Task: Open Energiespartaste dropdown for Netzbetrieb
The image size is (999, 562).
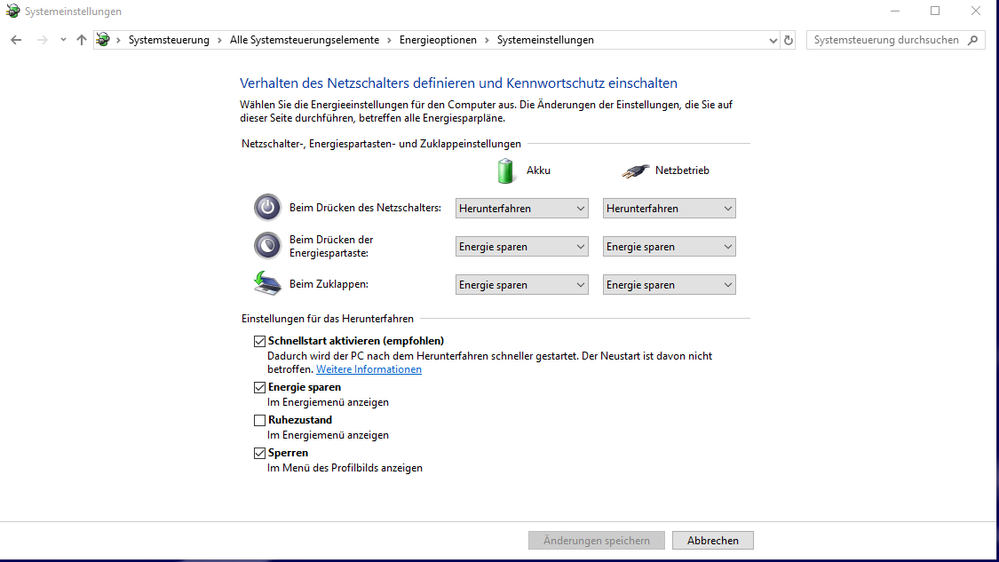Action: tap(669, 246)
